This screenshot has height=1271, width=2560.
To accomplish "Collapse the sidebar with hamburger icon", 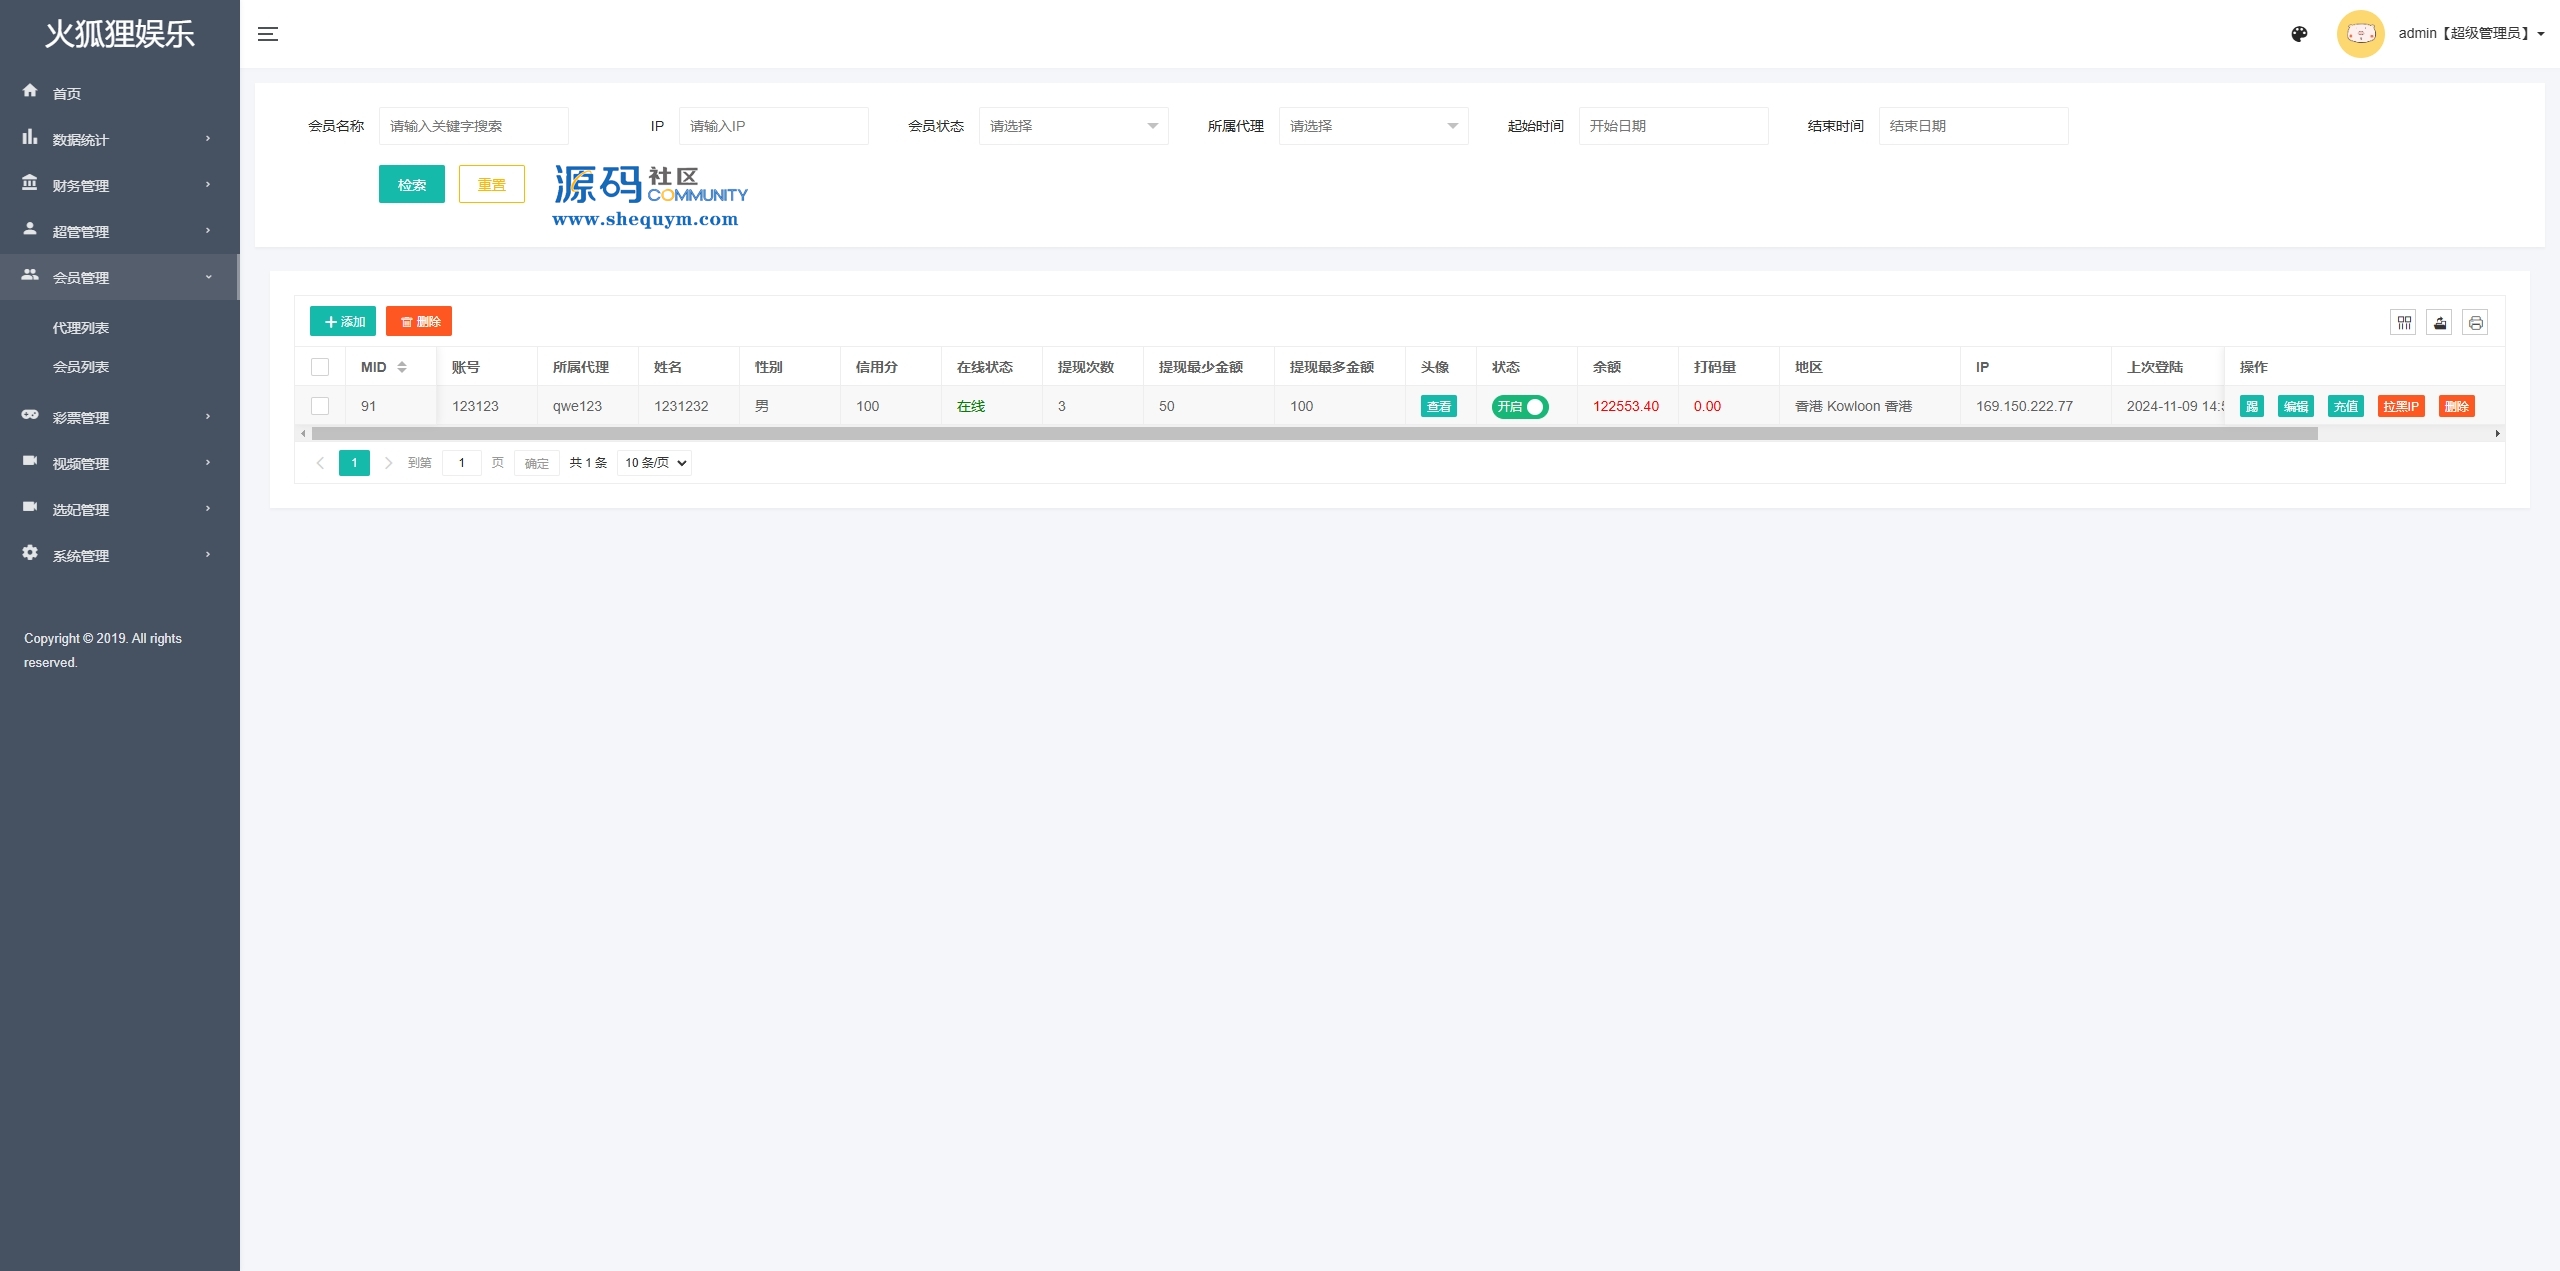I will [x=268, y=34].
